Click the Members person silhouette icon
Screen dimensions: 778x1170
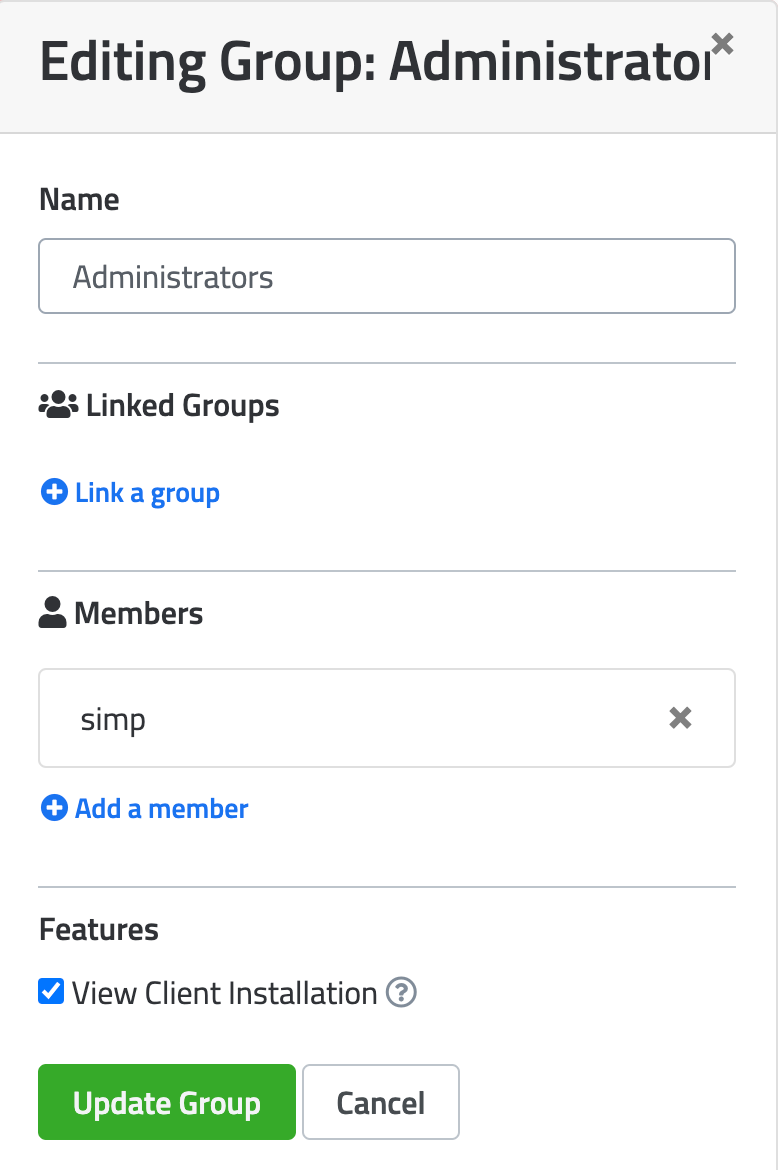pyautogui.click(x=52, y=613)
